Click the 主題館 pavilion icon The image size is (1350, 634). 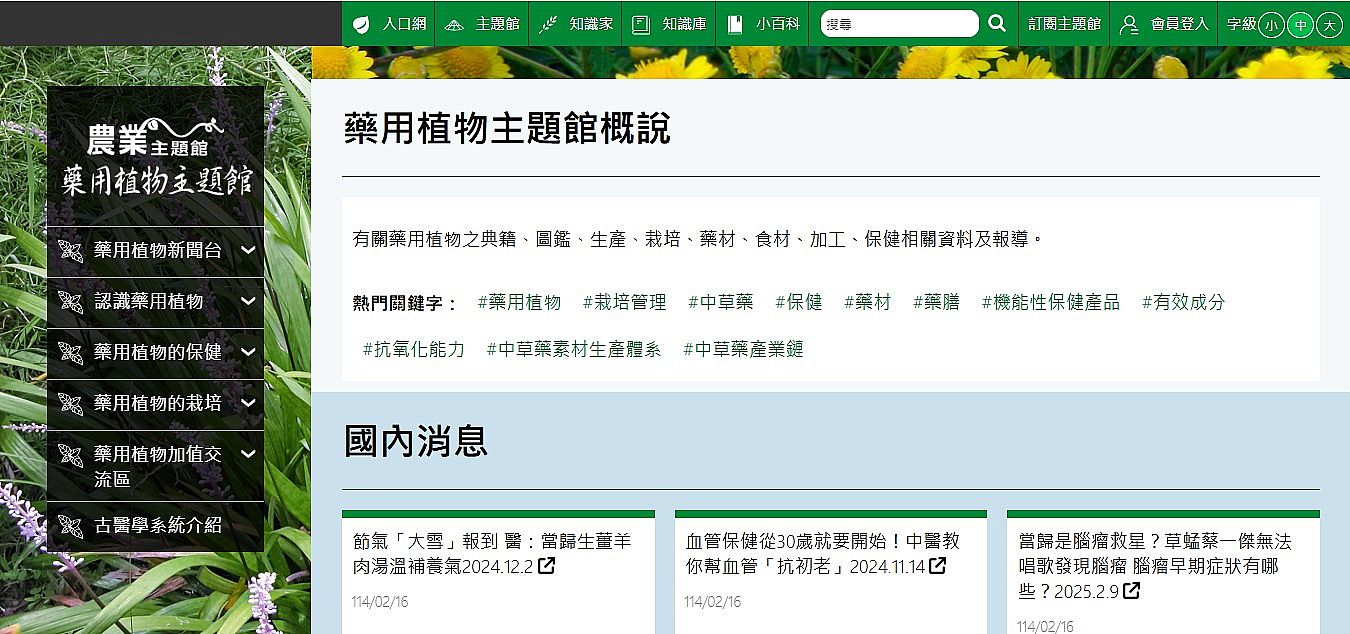click(x=454, y=24)
